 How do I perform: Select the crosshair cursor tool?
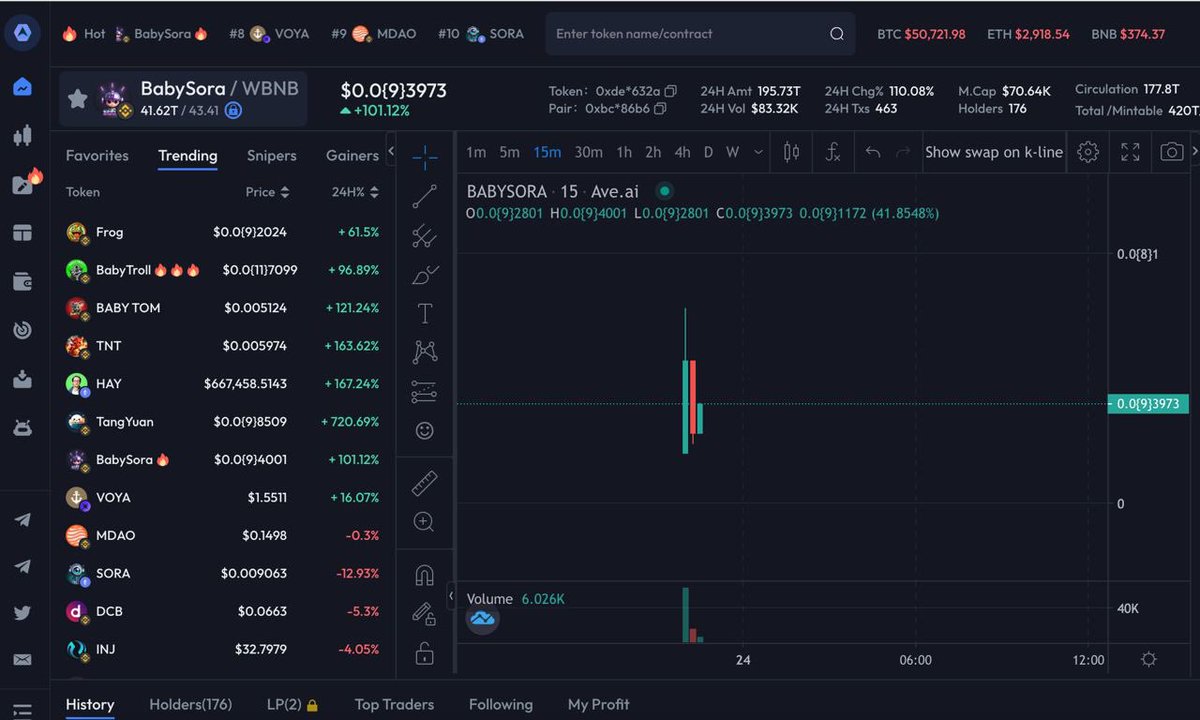pos(425,157)
